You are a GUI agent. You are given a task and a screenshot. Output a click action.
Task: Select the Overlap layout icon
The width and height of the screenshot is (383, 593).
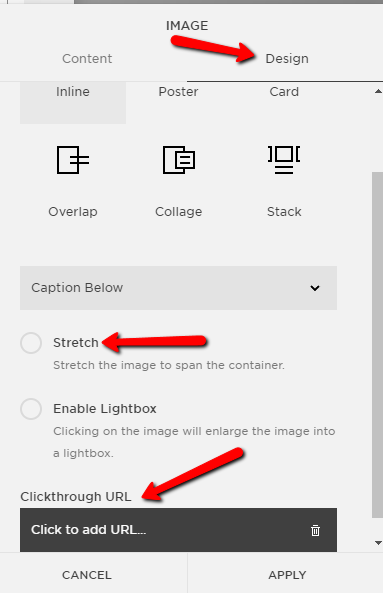[73, 160]
